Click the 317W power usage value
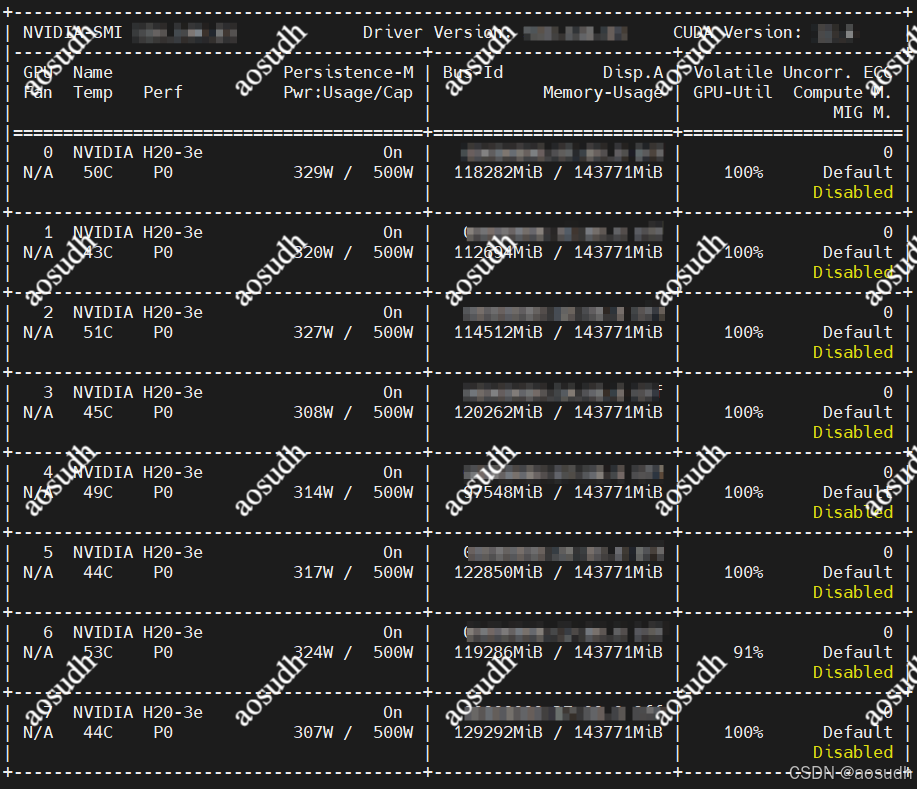 coord(313,573)
